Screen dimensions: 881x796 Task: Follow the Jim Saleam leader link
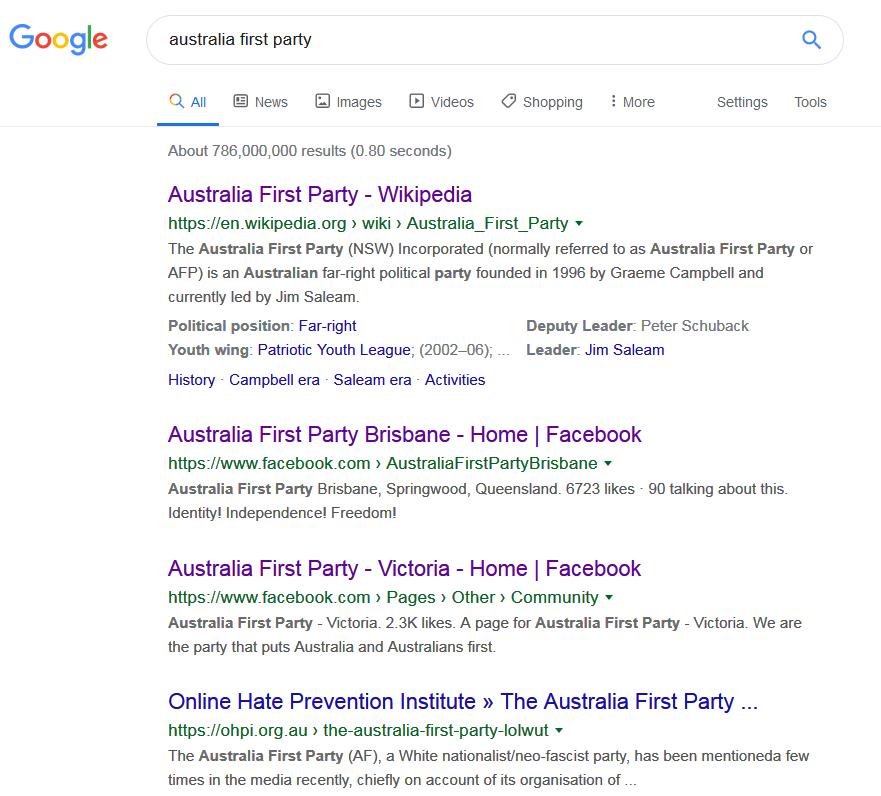pyautogui.click(x=624, y=350)
